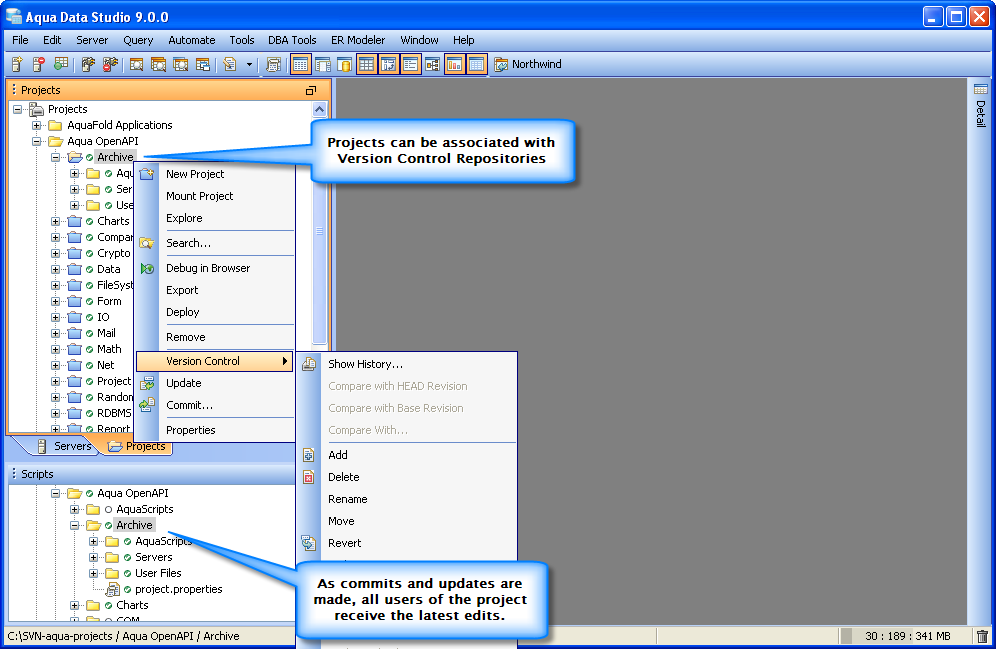Click the hierarchy diagram toolbar icon
Image resolution: width=996 pixels, height=649 pixels.
coord(433,64)
